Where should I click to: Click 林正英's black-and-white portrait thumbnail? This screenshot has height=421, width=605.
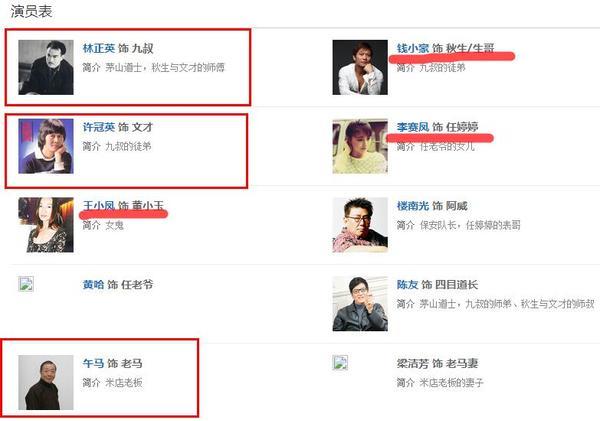(x=46, y=67)
